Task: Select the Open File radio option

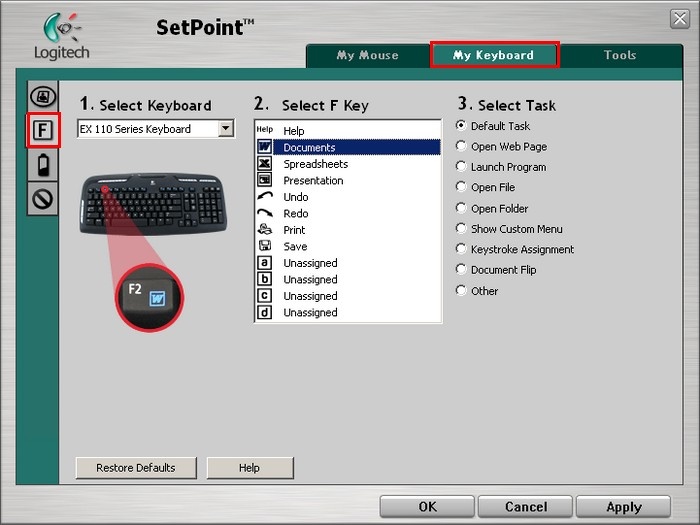Action: [461, 187]
